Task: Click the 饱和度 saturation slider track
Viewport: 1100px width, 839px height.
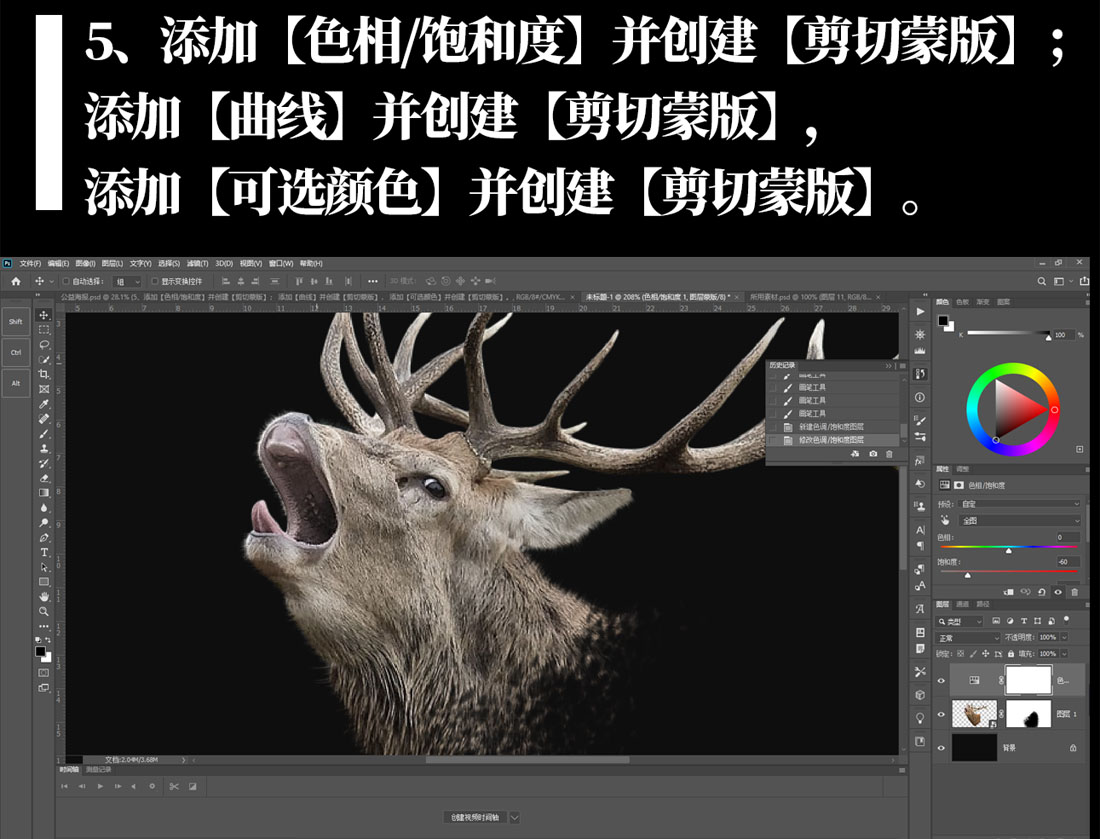Action: coord(1010,572)
